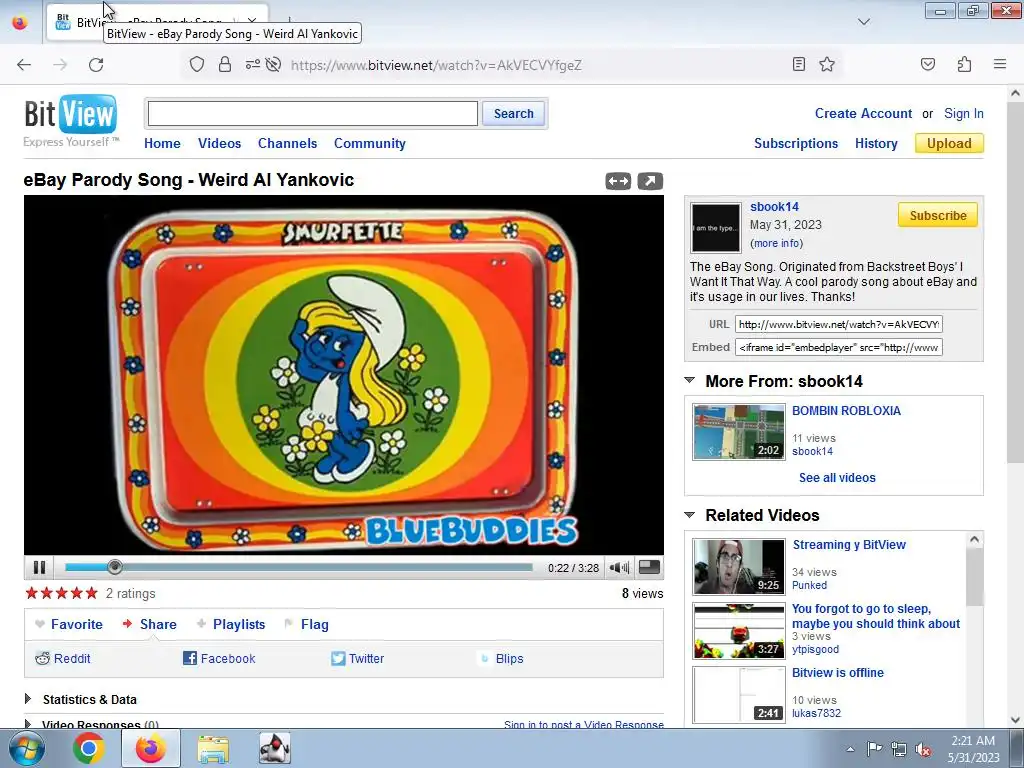Click the BitView search text box
This screenshot has height=768, width=1024.
[x=313, y=114]
